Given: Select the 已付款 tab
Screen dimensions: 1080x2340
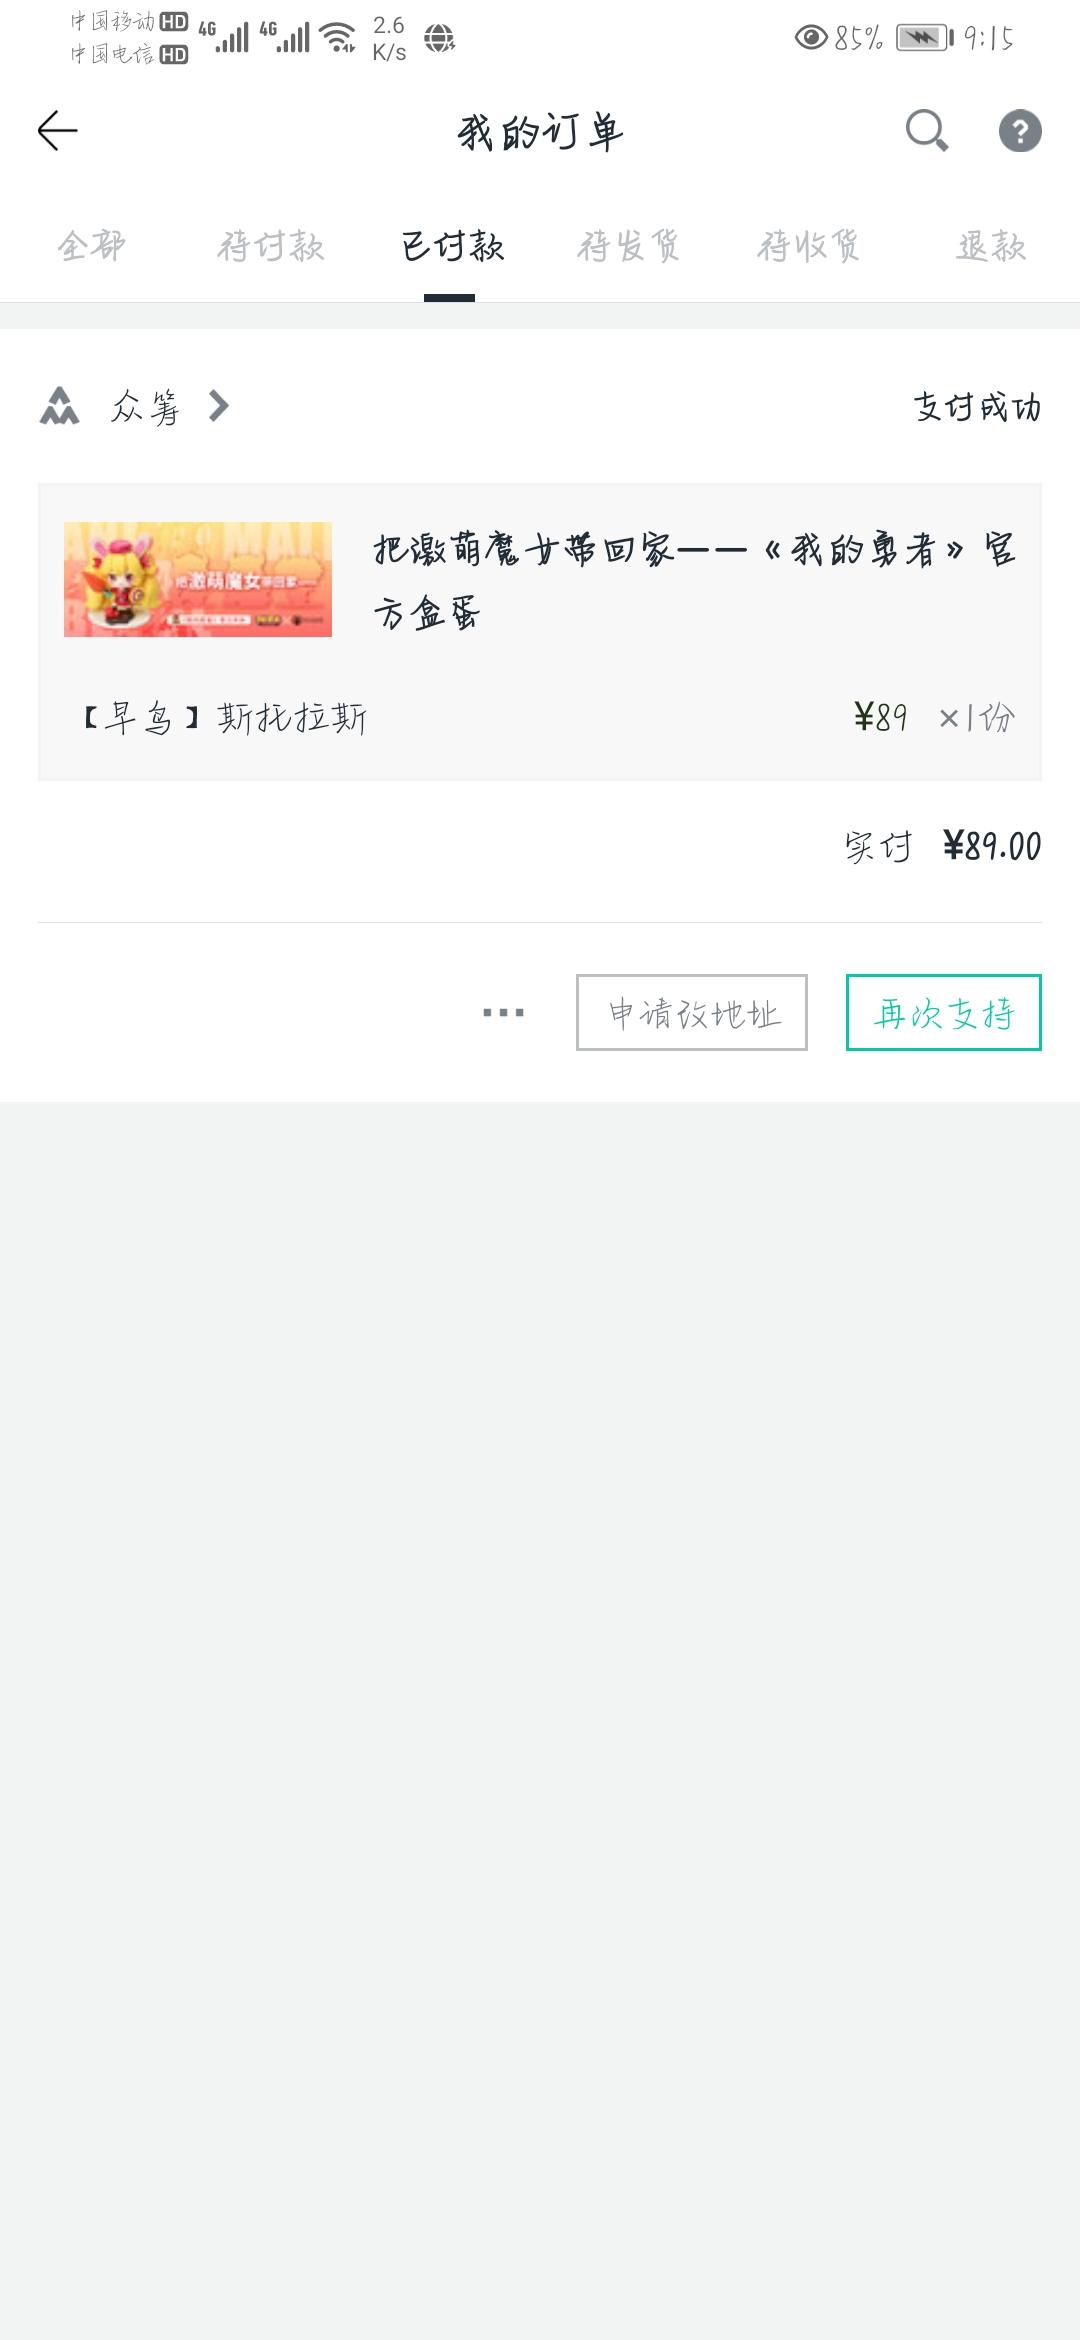Looking at the screenshot, I should point(451,246).
